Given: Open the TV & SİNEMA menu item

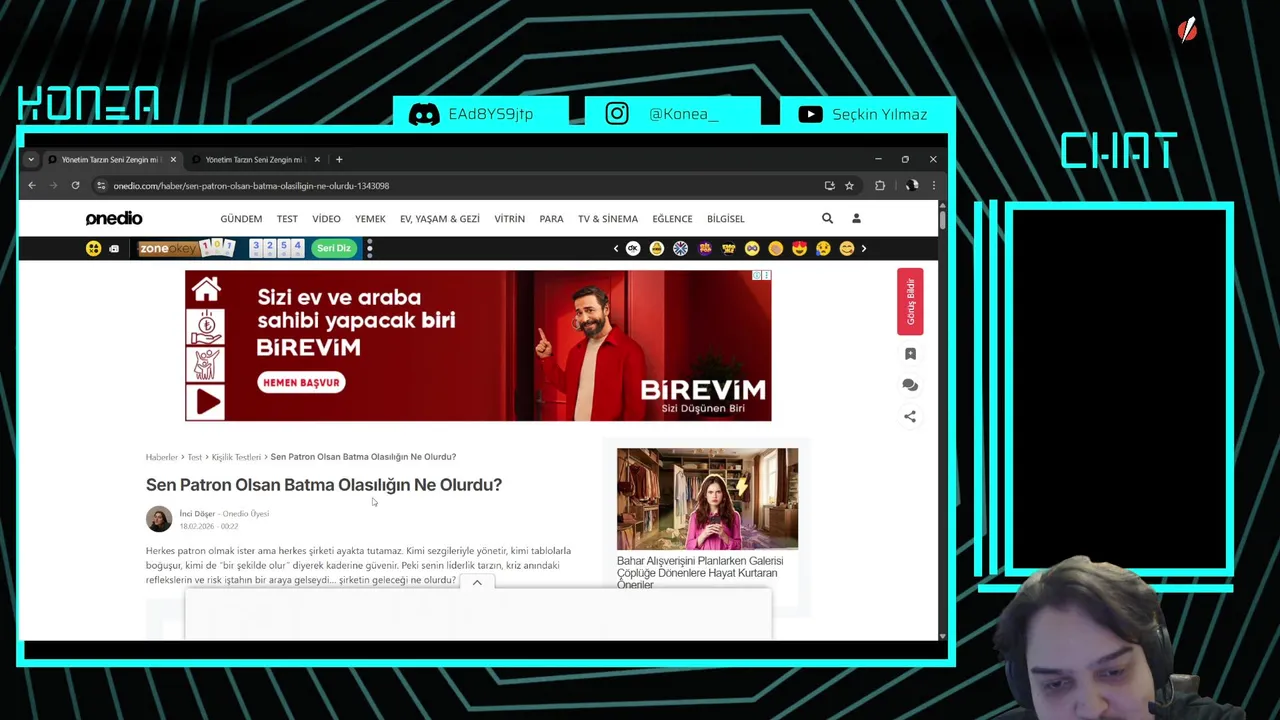Looking at the screenshot, I should 607,219.
